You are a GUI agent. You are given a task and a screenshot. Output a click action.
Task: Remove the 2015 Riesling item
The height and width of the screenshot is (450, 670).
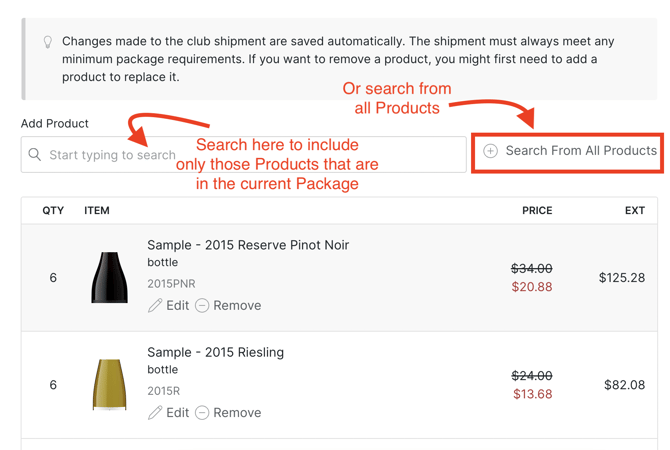pyautogui.click(x=236, y=413)
